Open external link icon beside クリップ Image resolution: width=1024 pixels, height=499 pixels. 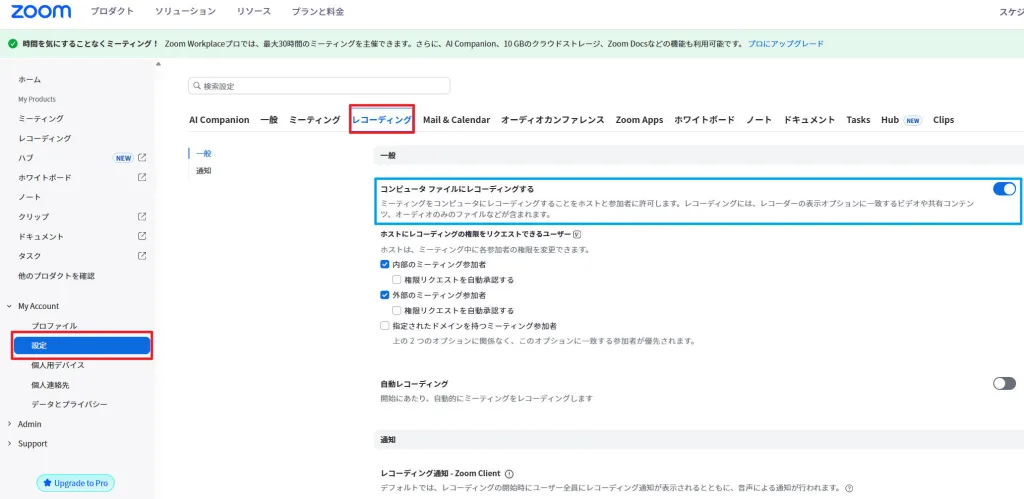(142, 216)
